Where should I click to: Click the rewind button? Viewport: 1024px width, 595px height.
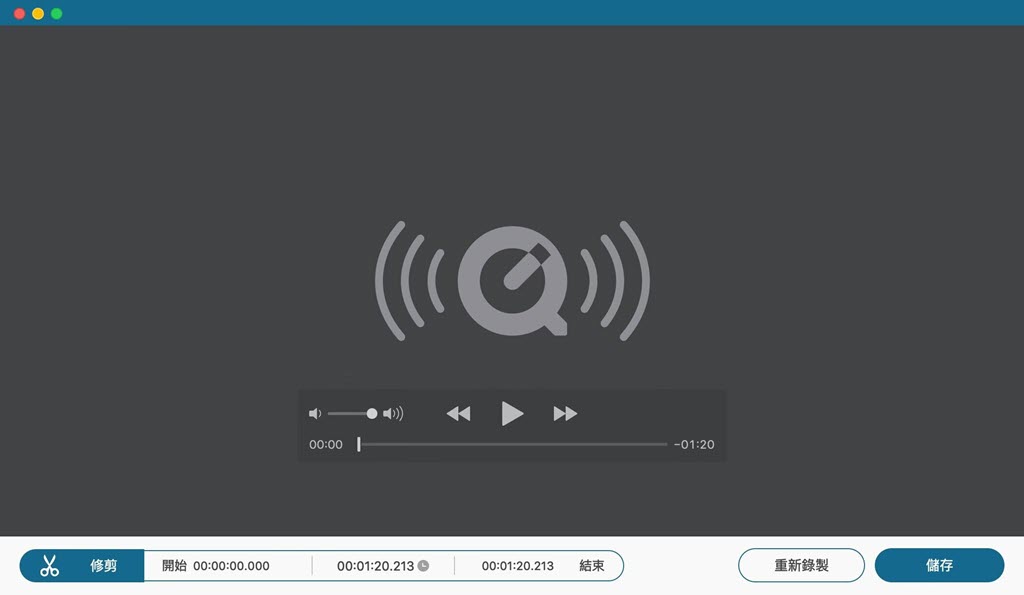point(458,413)
